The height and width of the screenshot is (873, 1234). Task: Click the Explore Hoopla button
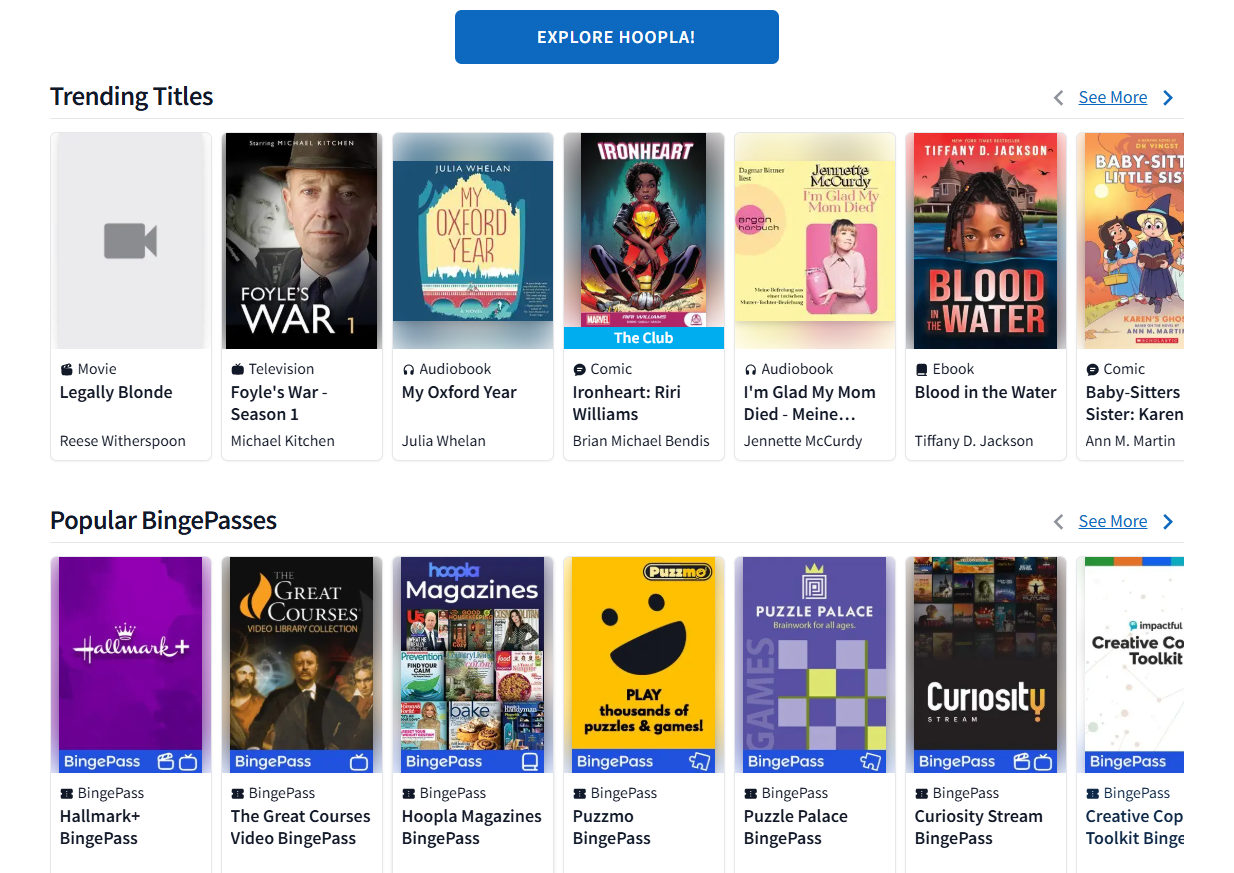(x=616, y=37)
